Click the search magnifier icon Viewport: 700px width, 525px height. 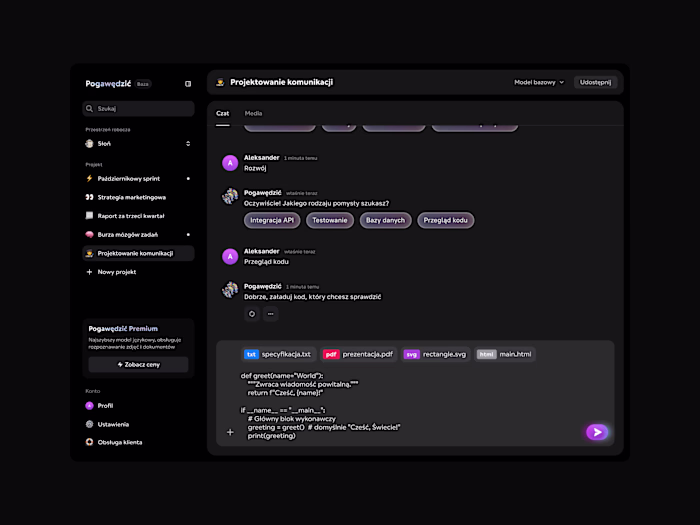tap(89, 108)
